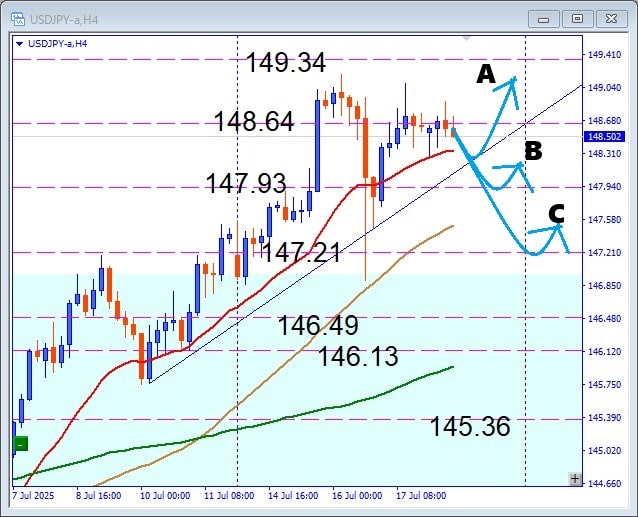Image resolution: width=638 pixels, height=517 pixels.
Task: Select the 149.34 level label
Action: (x=286, y=63)
